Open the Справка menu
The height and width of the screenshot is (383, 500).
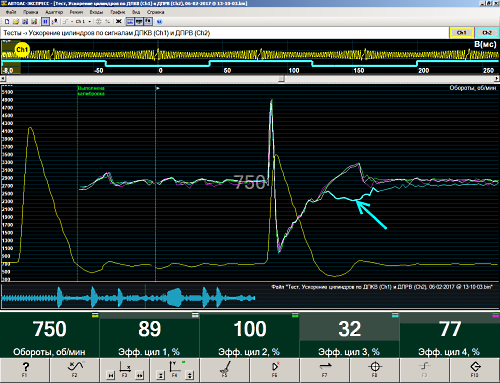pyautogui.click(x=156, y=12)
